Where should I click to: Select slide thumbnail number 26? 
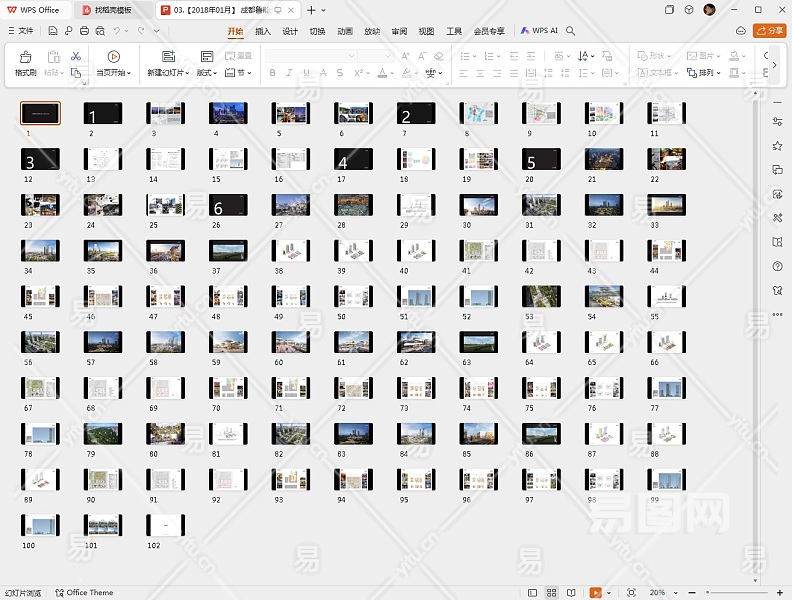[227, 204]
